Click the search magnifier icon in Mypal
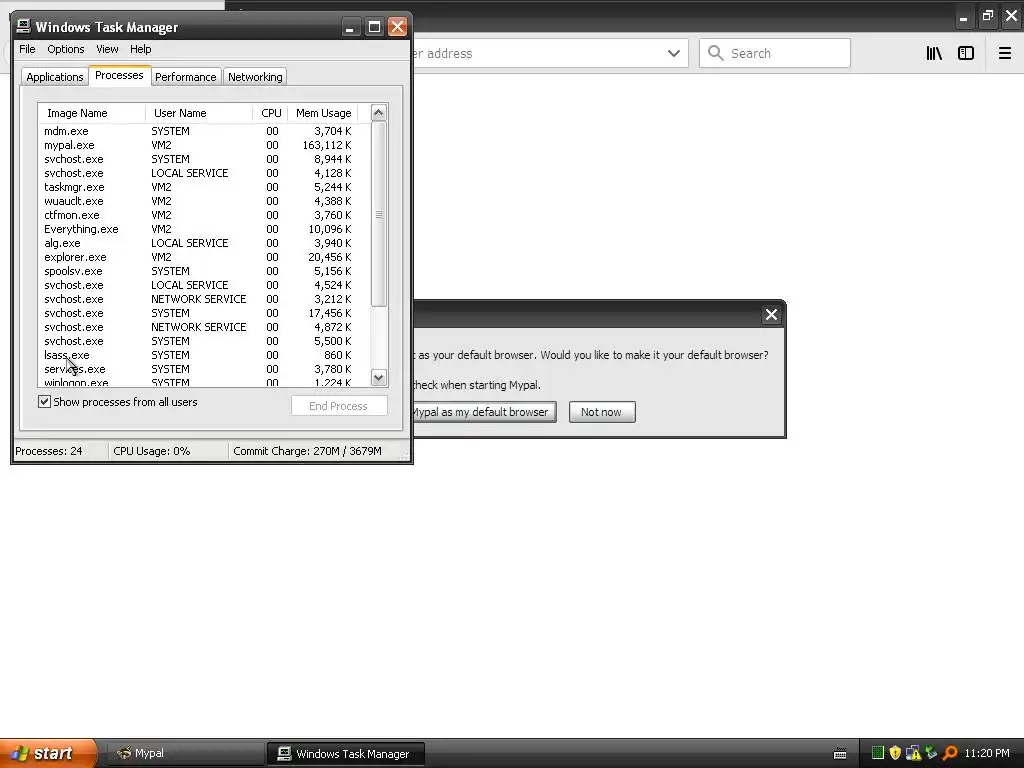The width and height of the screenshot is (1024, 768). point(716,53)
